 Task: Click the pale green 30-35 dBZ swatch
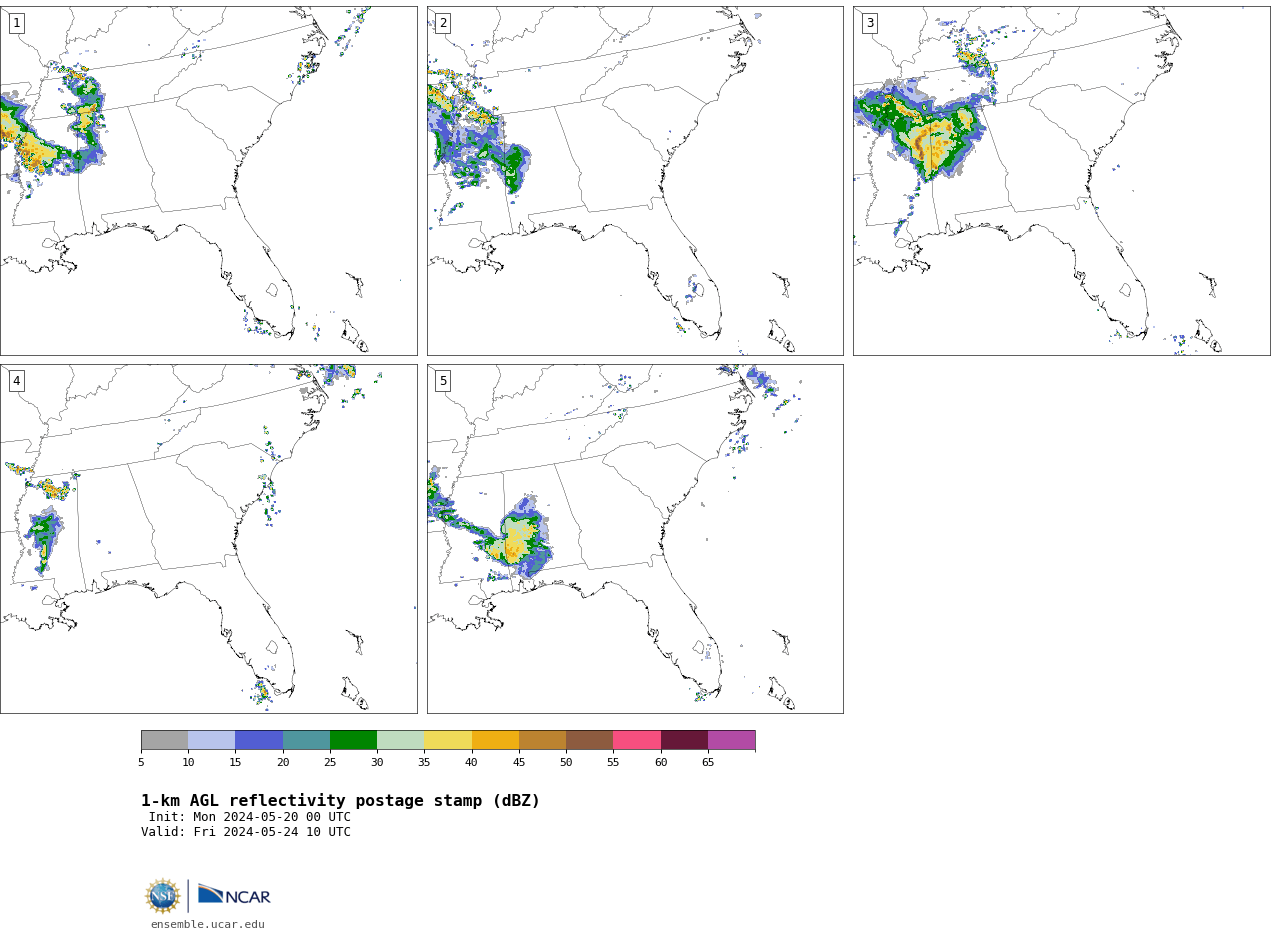(x=400, y=740)
